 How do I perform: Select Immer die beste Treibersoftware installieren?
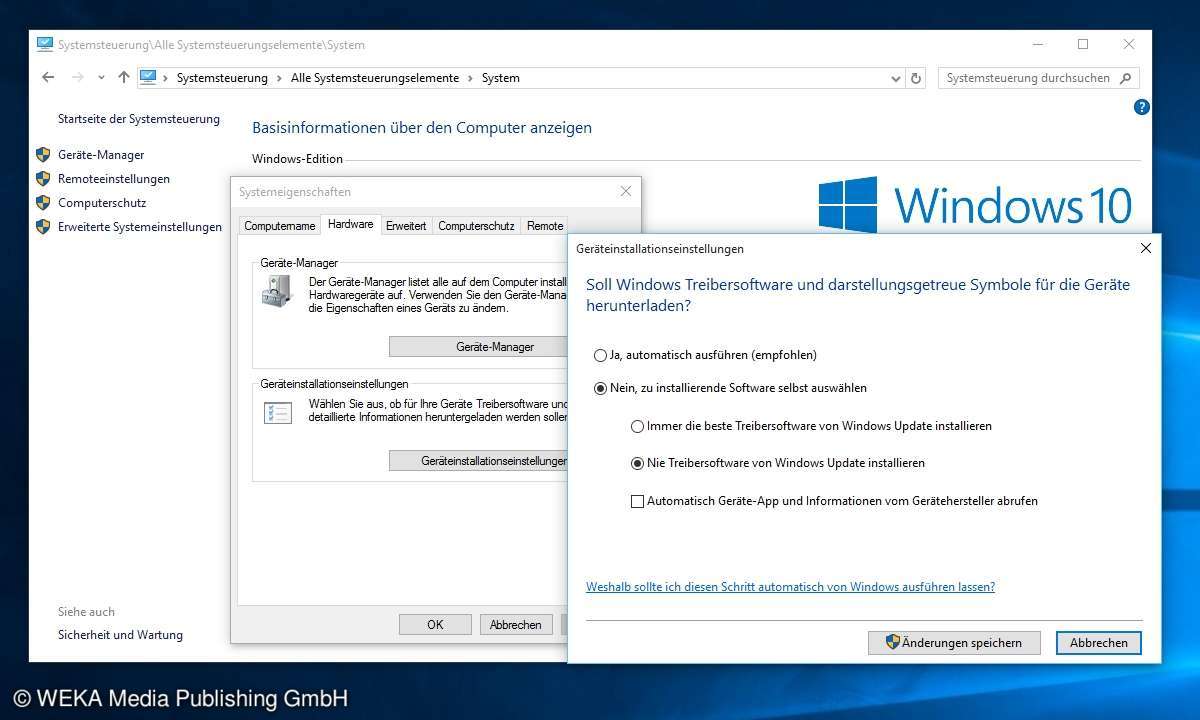(811, 426)
